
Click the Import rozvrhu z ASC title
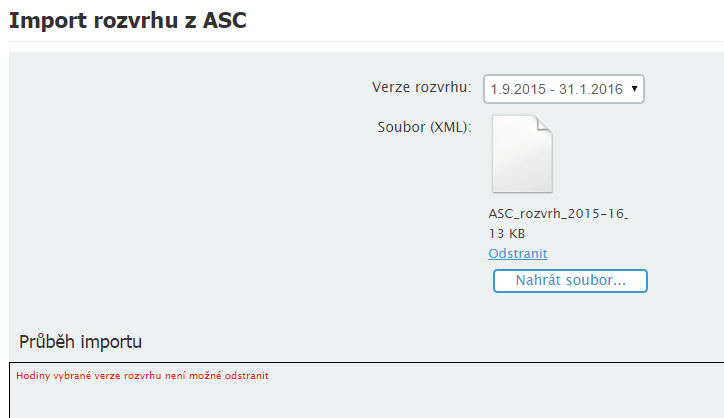pyautogui.click(x=128, y=20)
